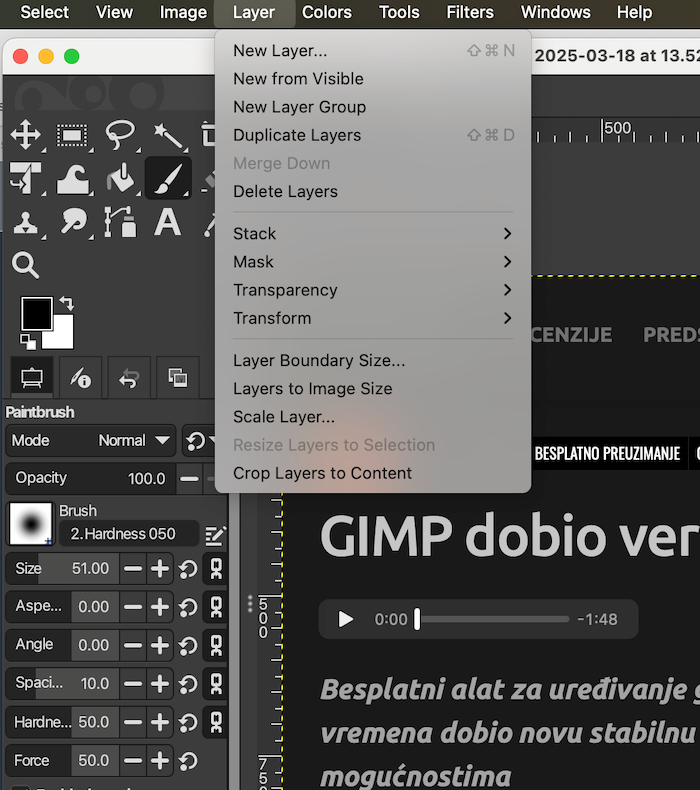Select the Clone stamp tool
The image size is (700, 790).
pos(25,222)
